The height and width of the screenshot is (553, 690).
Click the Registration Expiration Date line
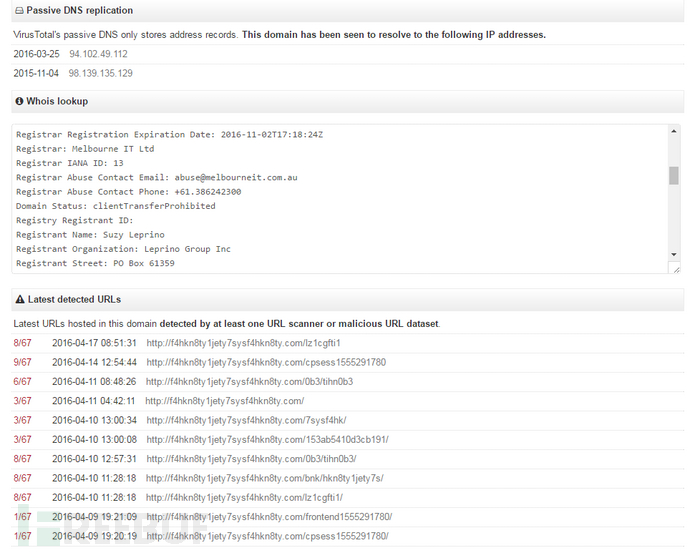[x=169, y=135]
